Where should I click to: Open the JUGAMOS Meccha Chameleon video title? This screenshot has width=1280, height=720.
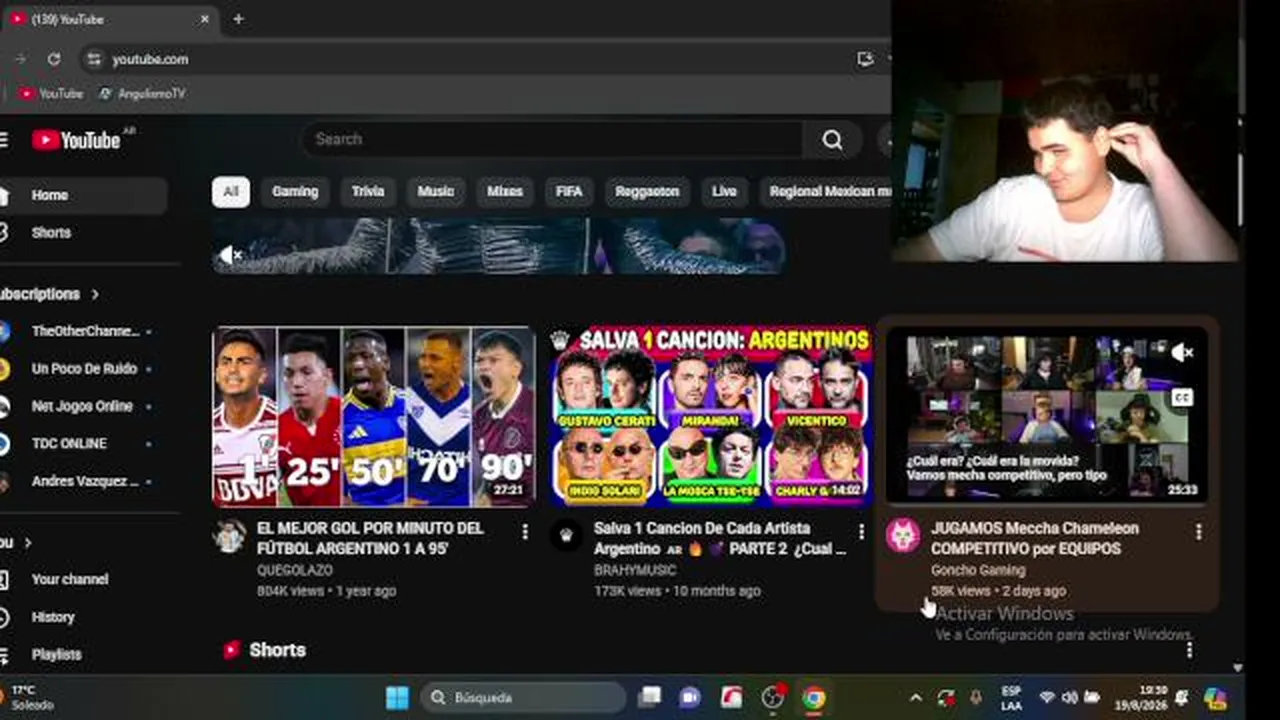pos(1035,538)
